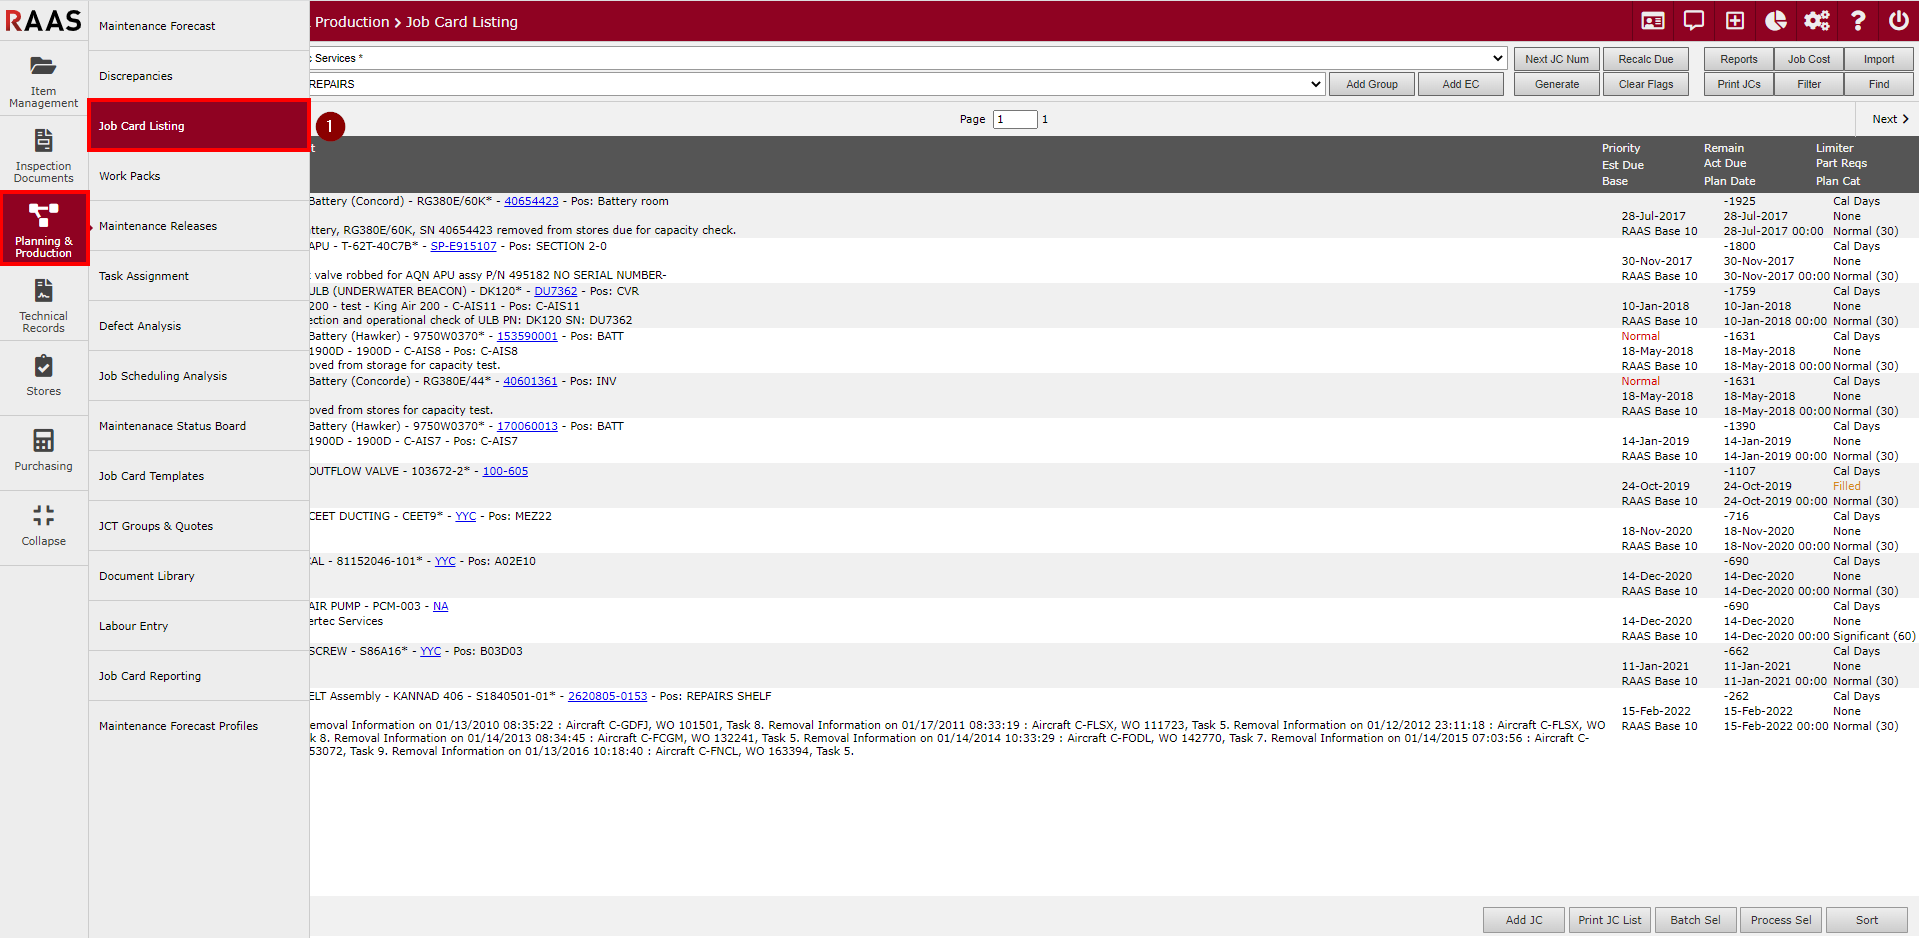Image resolution: width=1919 pixels, height=938 pixels.
Task: Click the help question mark icon
Action: pos(1857,21)
